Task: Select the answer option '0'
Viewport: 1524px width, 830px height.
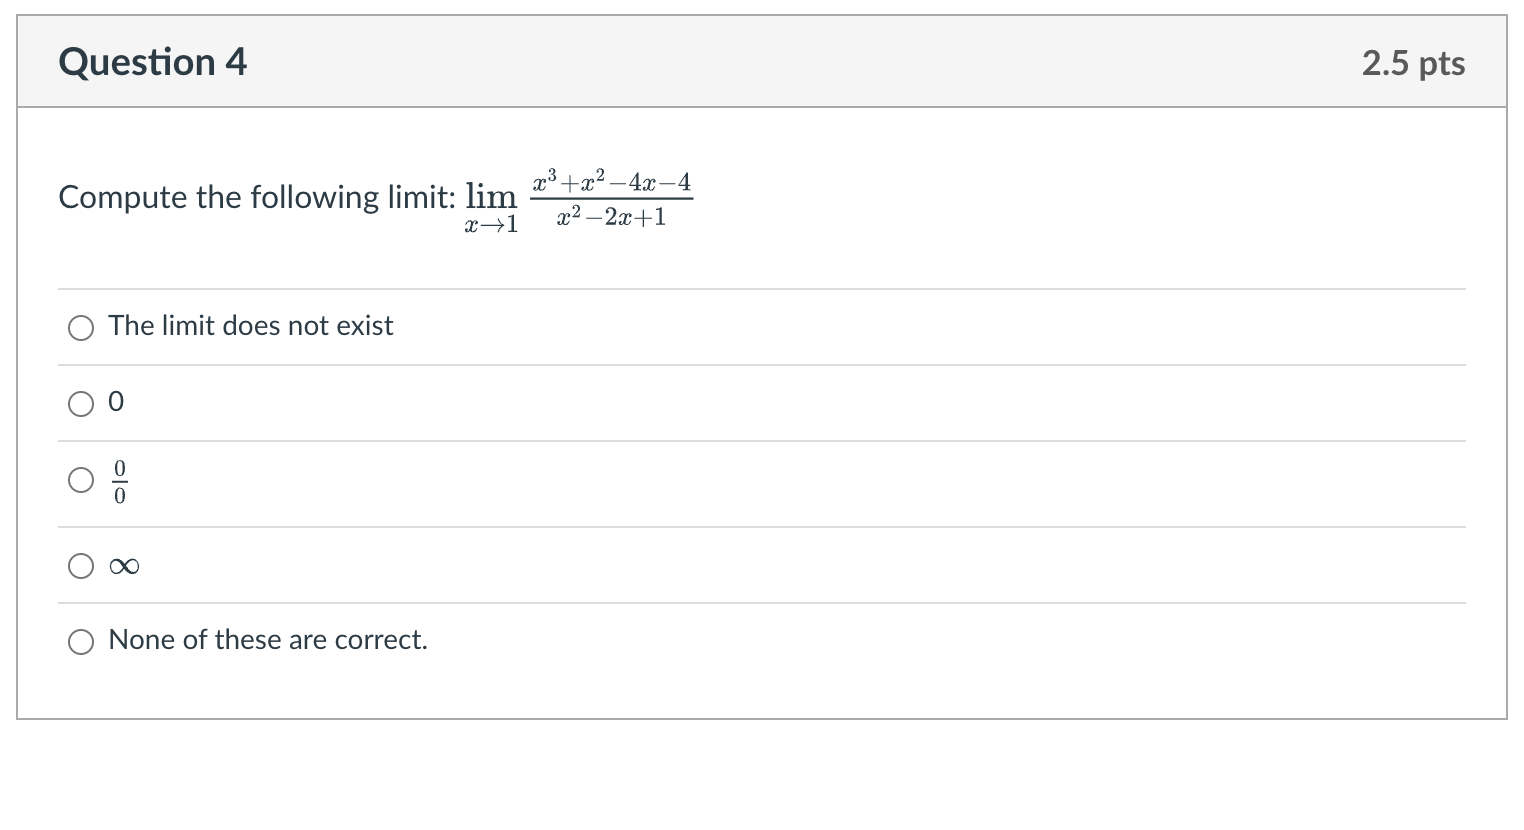Action: 81,404
